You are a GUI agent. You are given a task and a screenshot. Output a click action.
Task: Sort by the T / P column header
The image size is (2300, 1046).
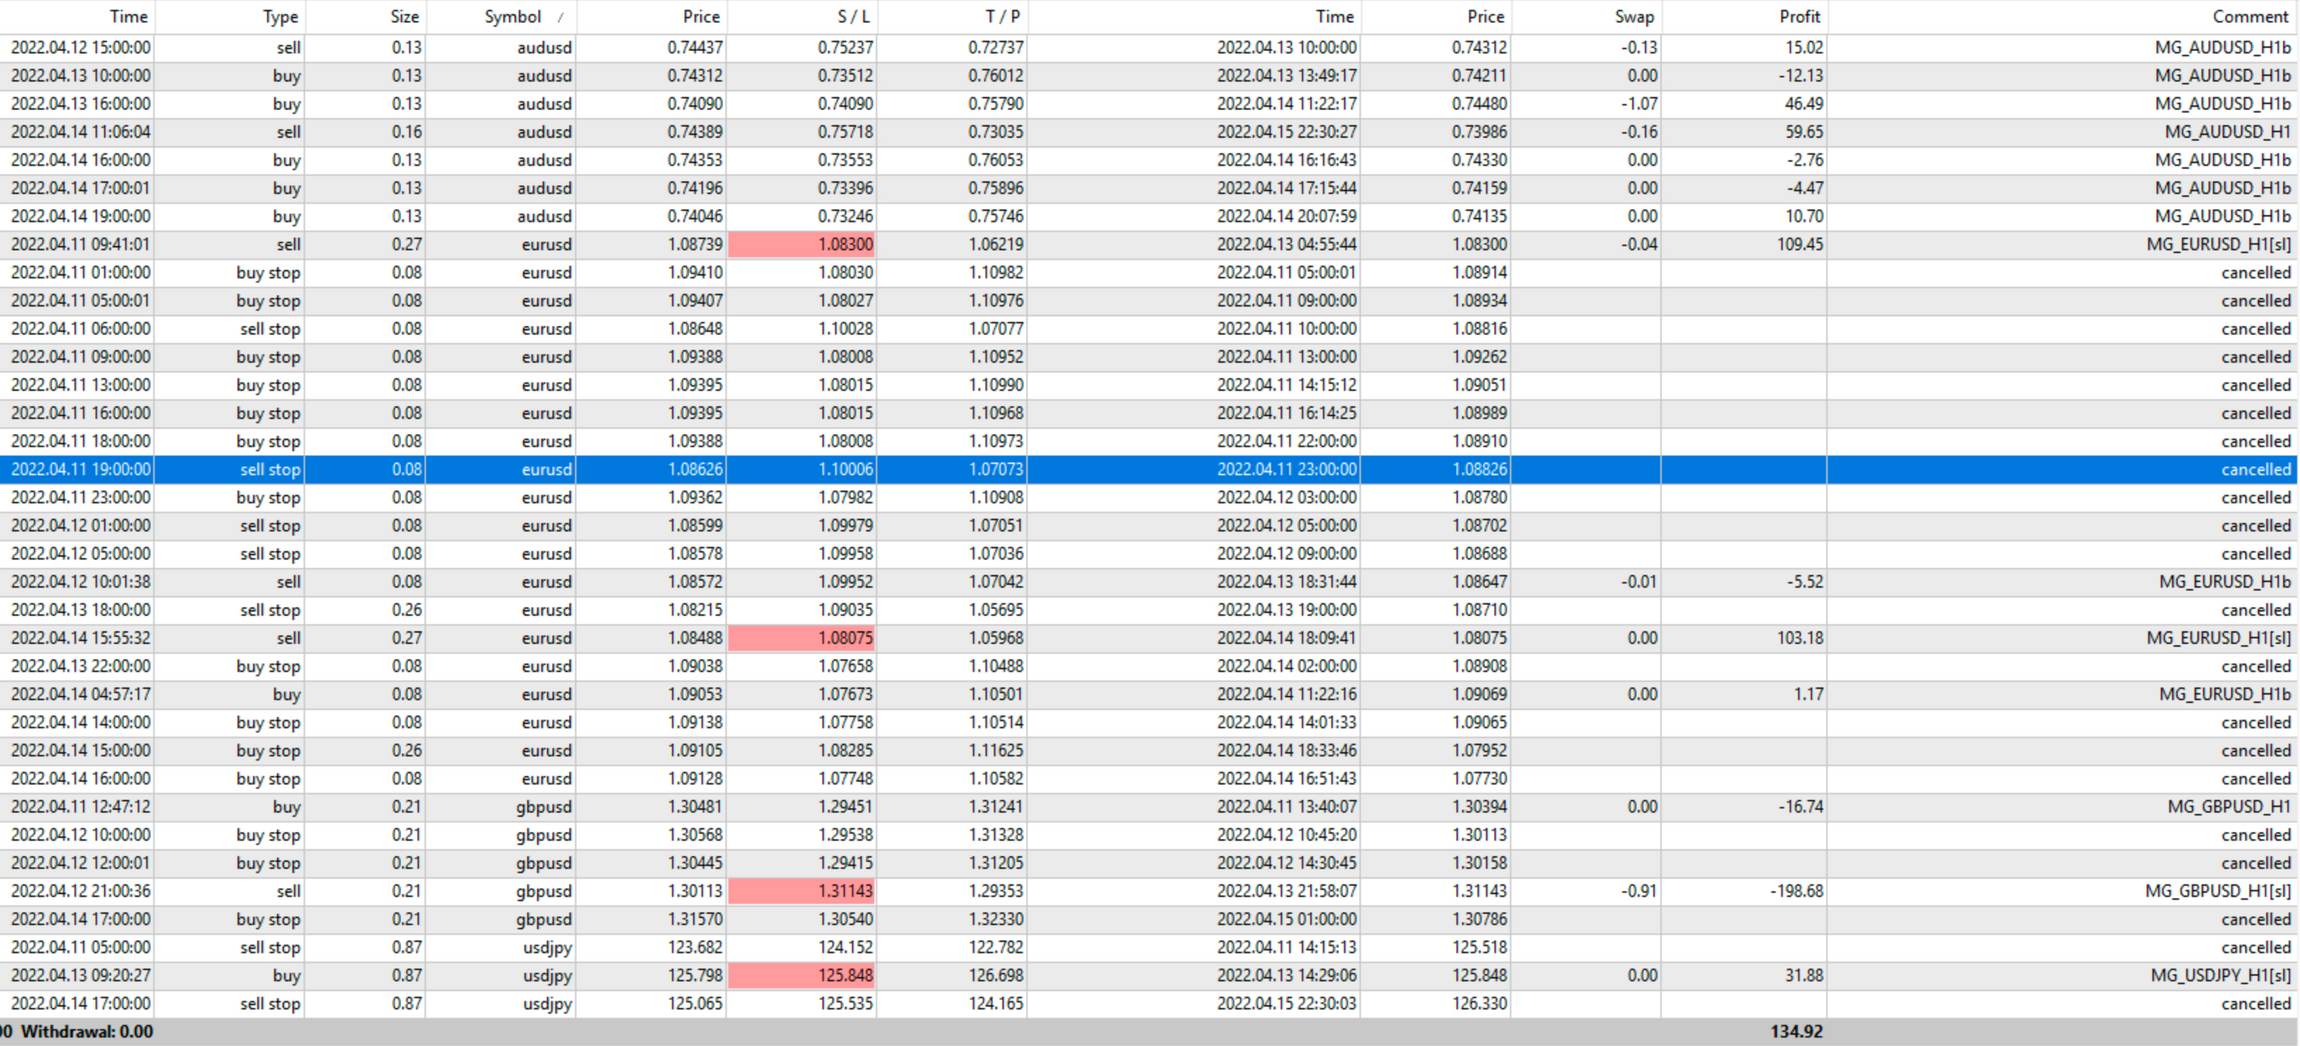tap(1003, 17)
